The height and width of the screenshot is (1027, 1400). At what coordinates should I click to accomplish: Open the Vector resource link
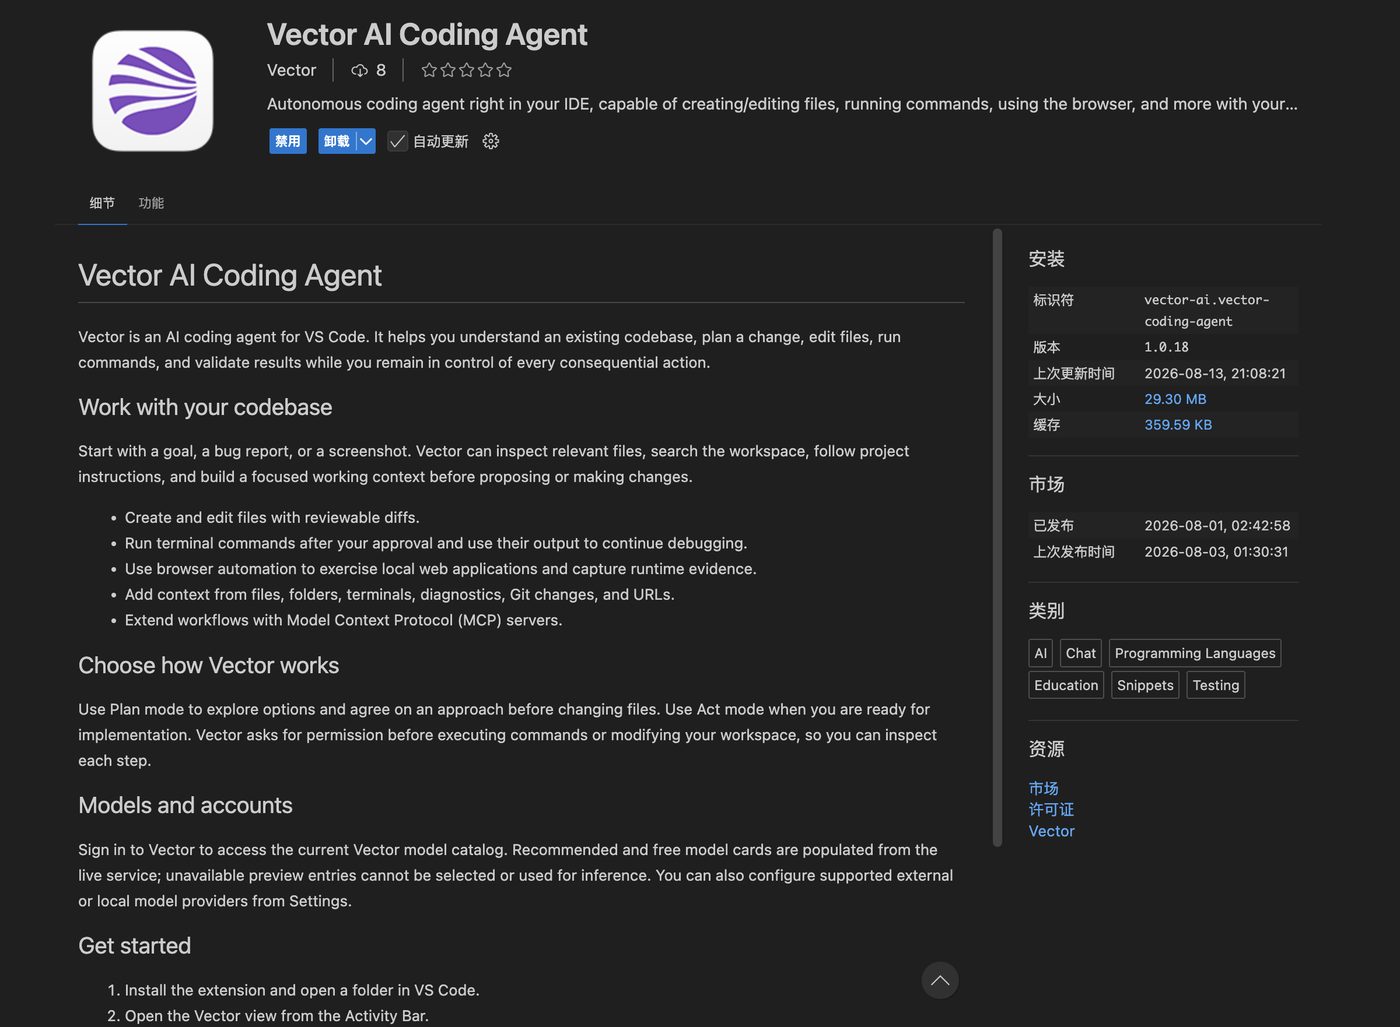[1052, 831]
